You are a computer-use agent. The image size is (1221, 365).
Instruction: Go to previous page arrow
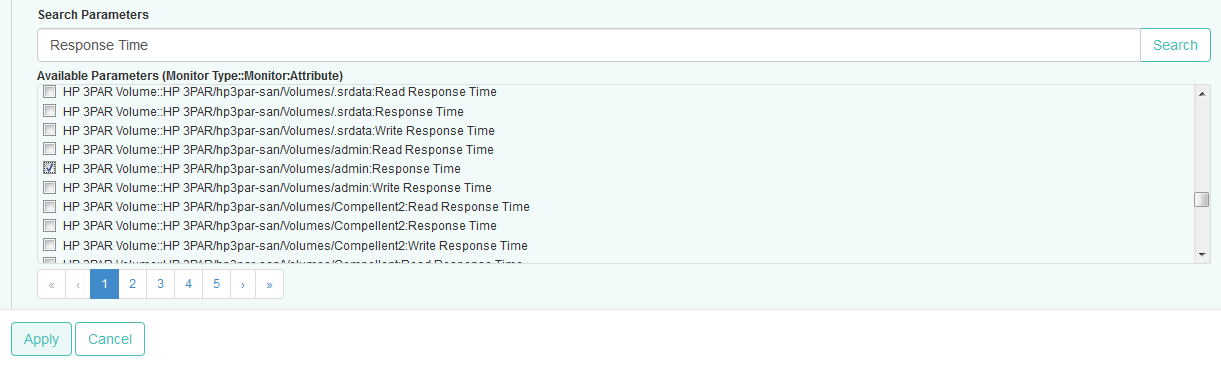pos(78,284)
